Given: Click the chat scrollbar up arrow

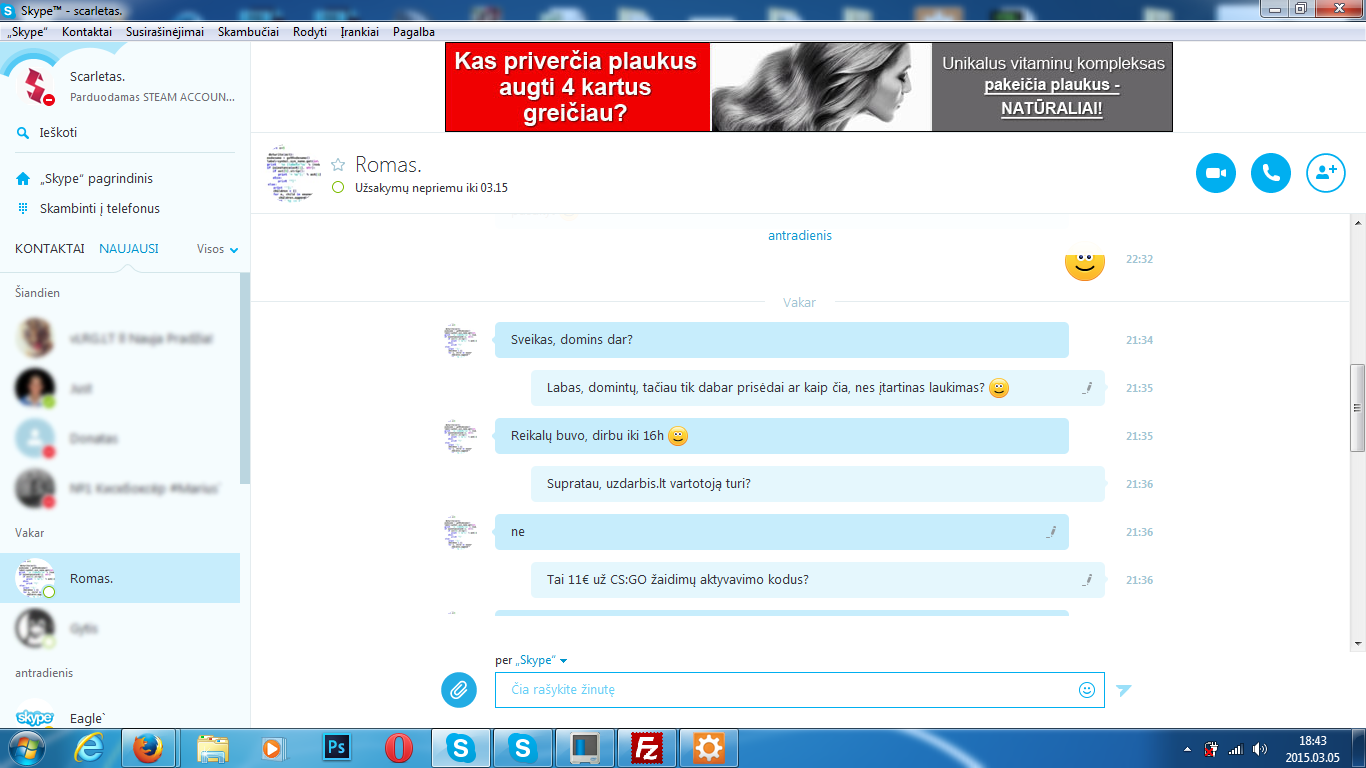Looking at the screenshot, I should point(1357,221).
